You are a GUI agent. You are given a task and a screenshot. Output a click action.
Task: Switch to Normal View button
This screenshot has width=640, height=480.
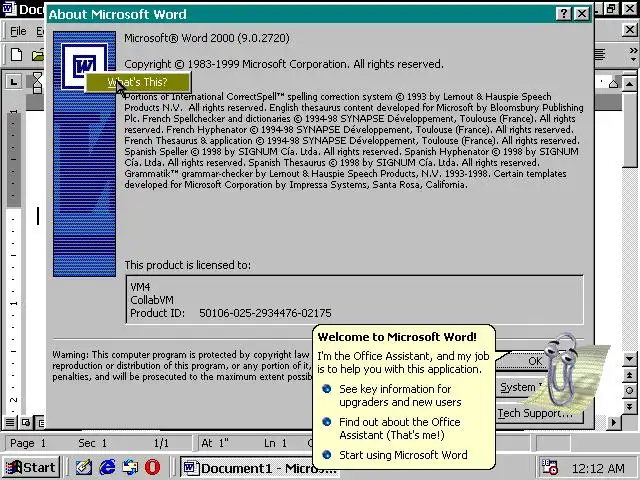pyautogui.click(x=10, y=422)
